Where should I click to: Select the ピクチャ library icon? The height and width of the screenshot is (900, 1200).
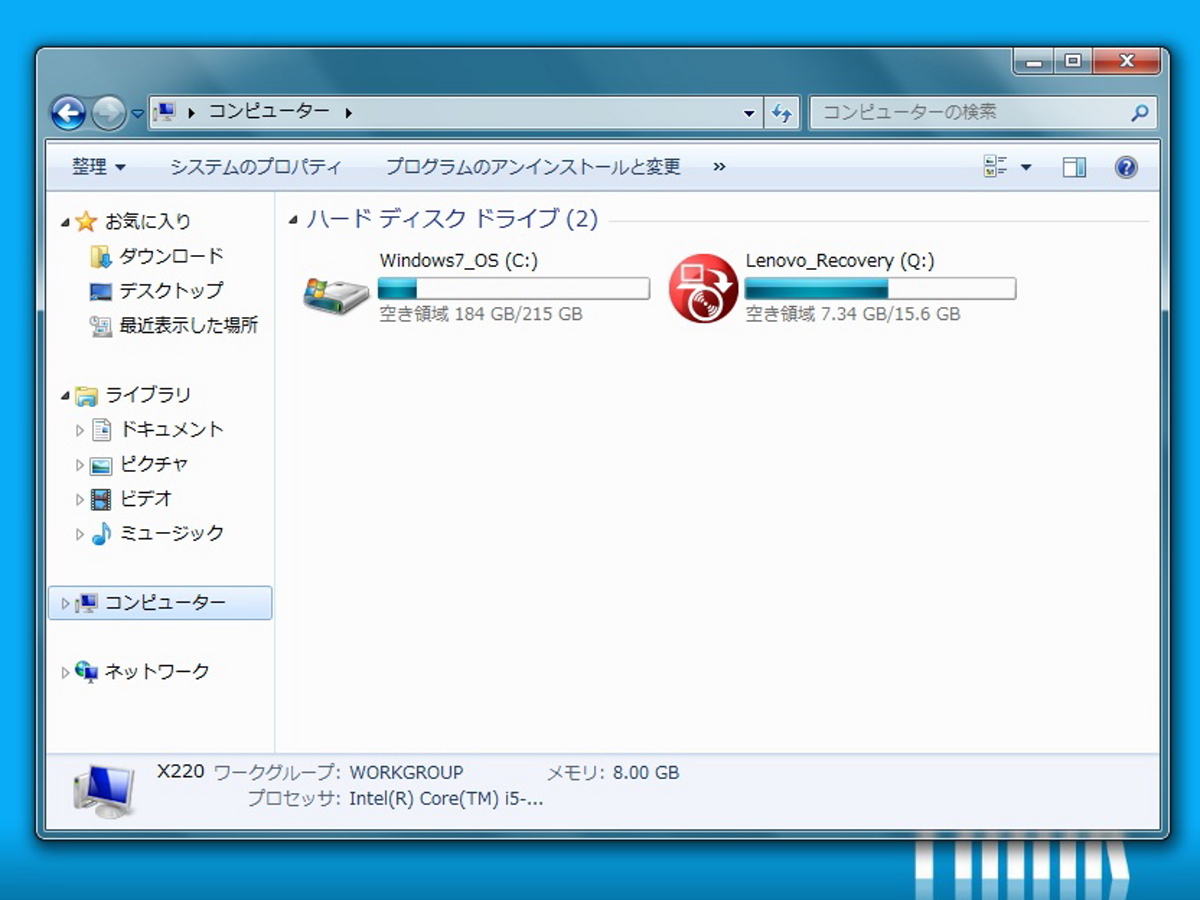tap(101, 465)
